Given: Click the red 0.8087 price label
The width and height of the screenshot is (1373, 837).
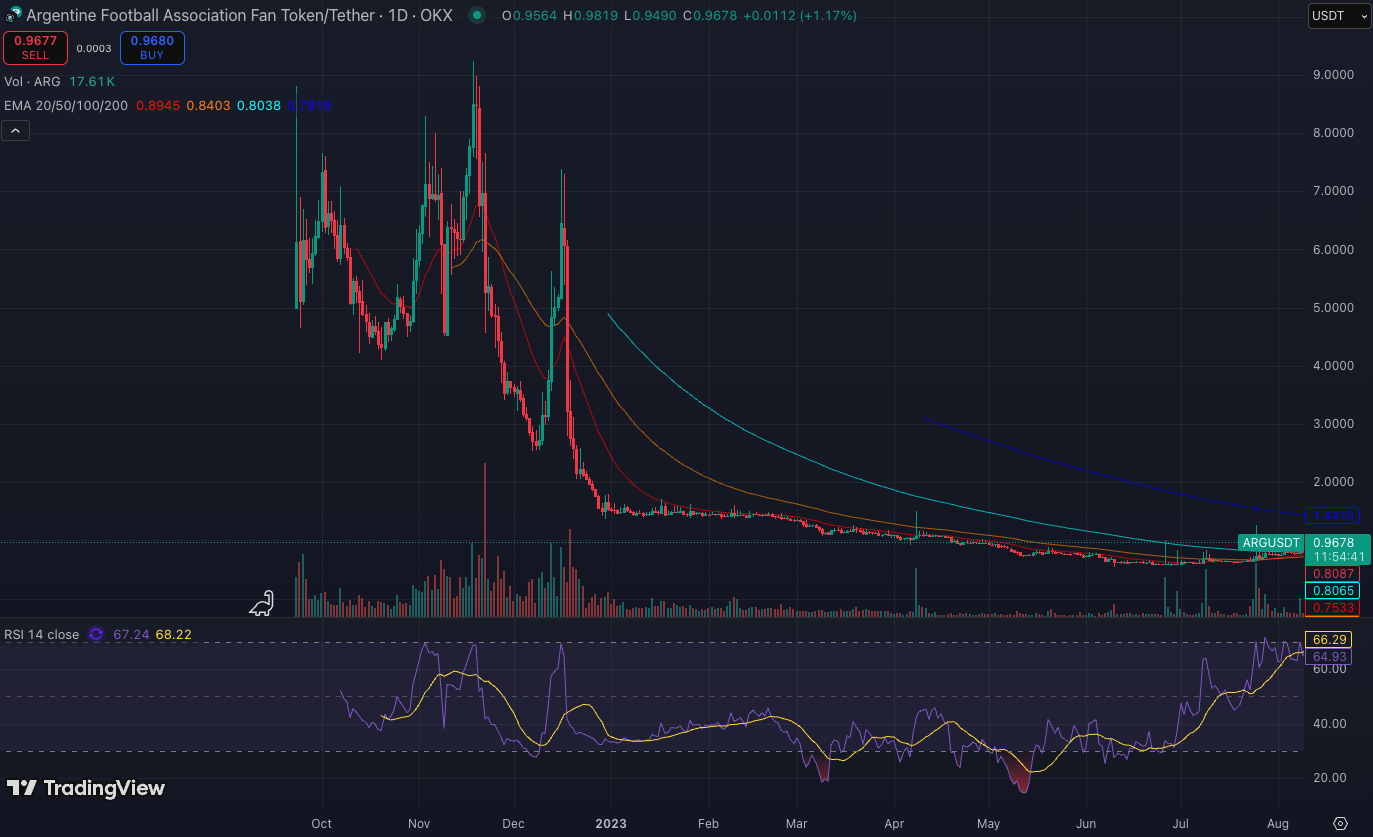Looking at the screenshot, I should coord(1334,574).
